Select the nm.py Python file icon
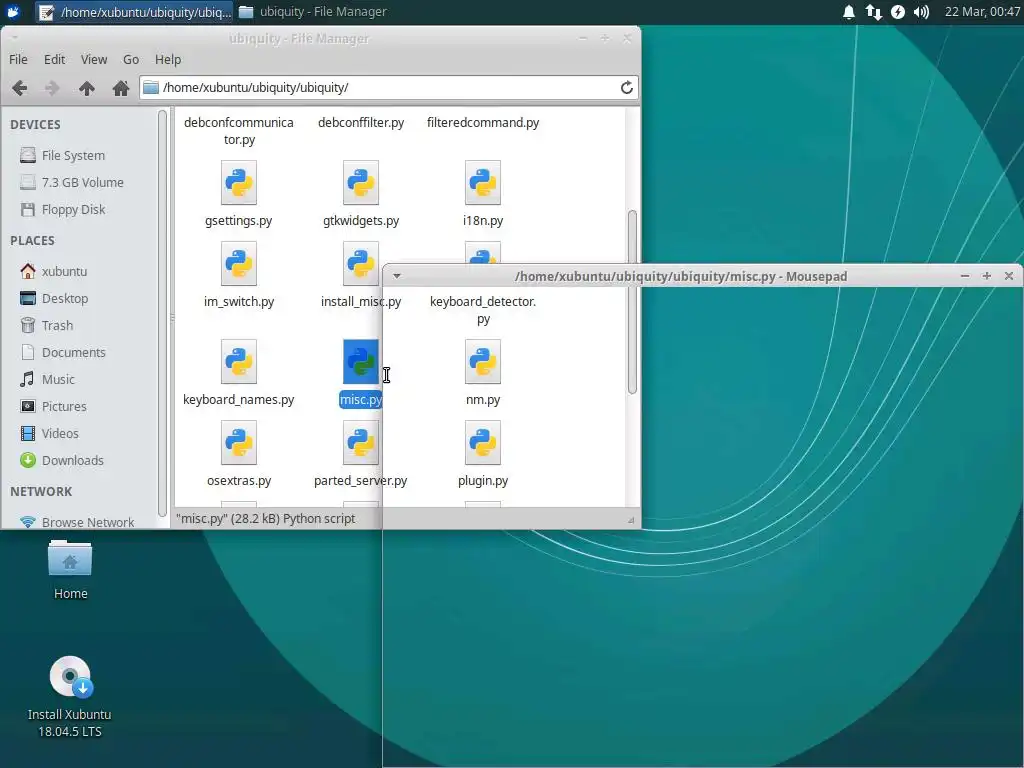This screenshot has width=1024, height=768. click(x=483, y=362)
